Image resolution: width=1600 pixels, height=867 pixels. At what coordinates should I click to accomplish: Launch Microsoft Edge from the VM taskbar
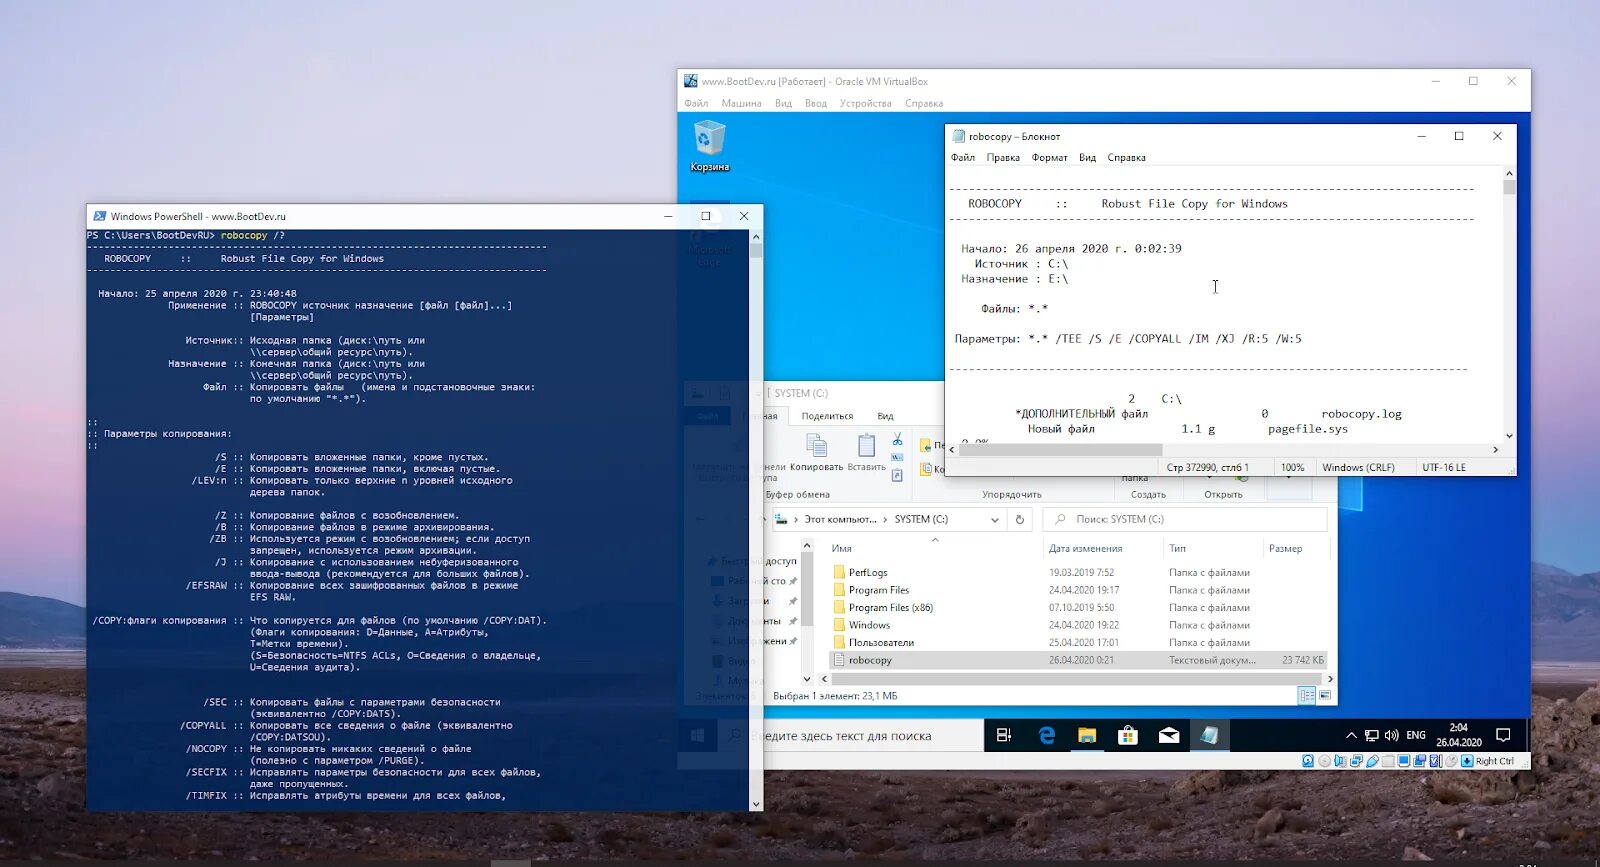coord(1047,736)
